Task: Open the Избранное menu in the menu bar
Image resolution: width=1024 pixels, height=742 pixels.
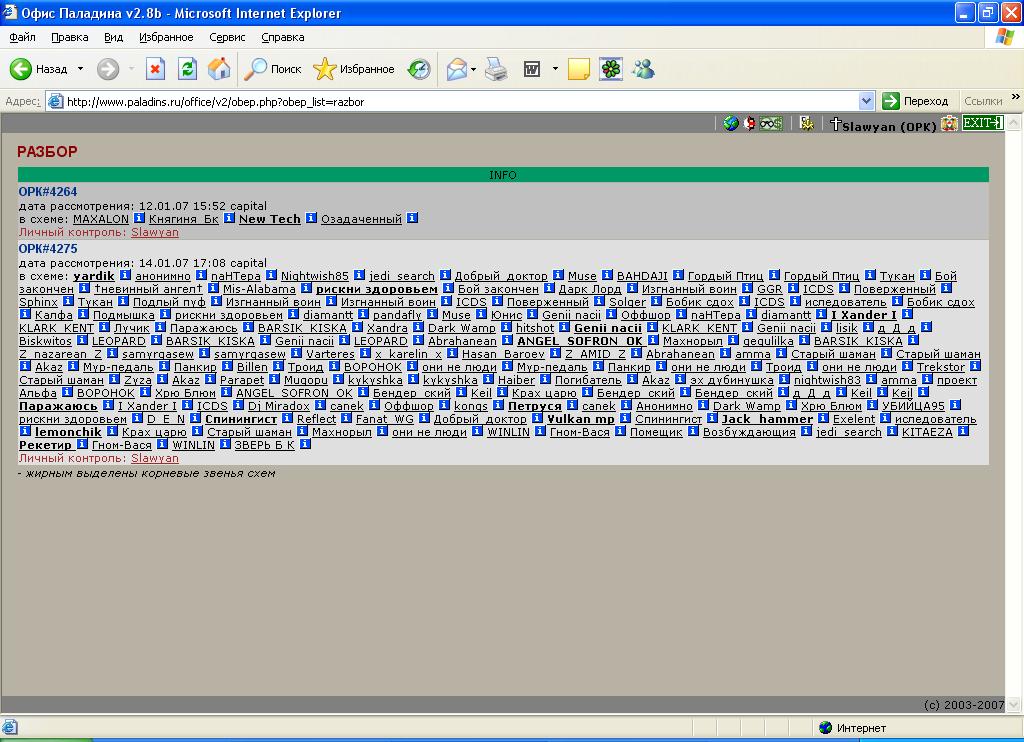Action: (x=166, y=37)
